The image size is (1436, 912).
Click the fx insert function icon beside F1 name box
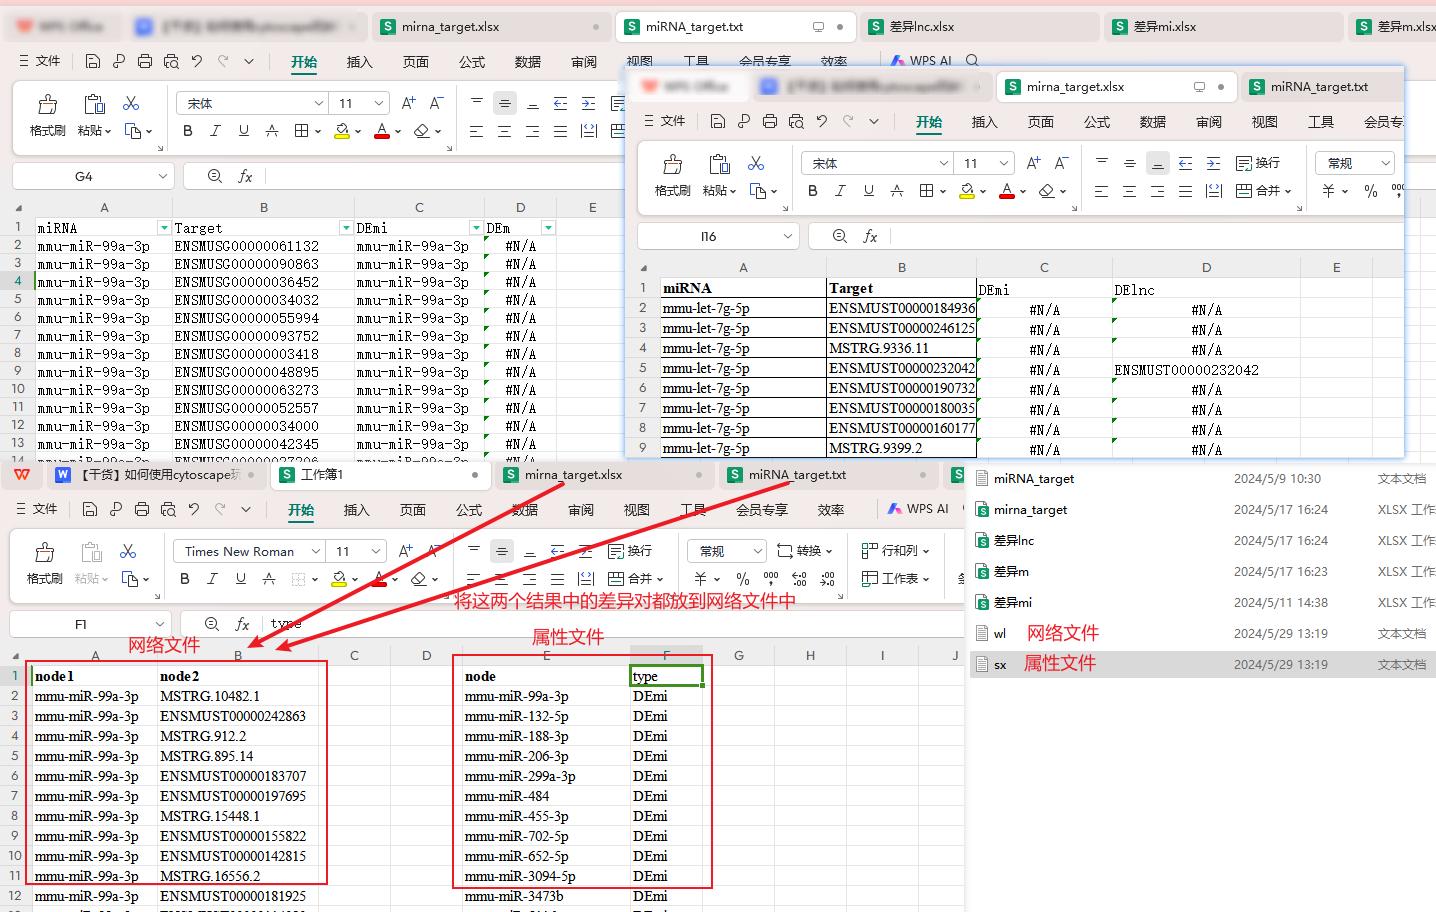pos(242,624)
